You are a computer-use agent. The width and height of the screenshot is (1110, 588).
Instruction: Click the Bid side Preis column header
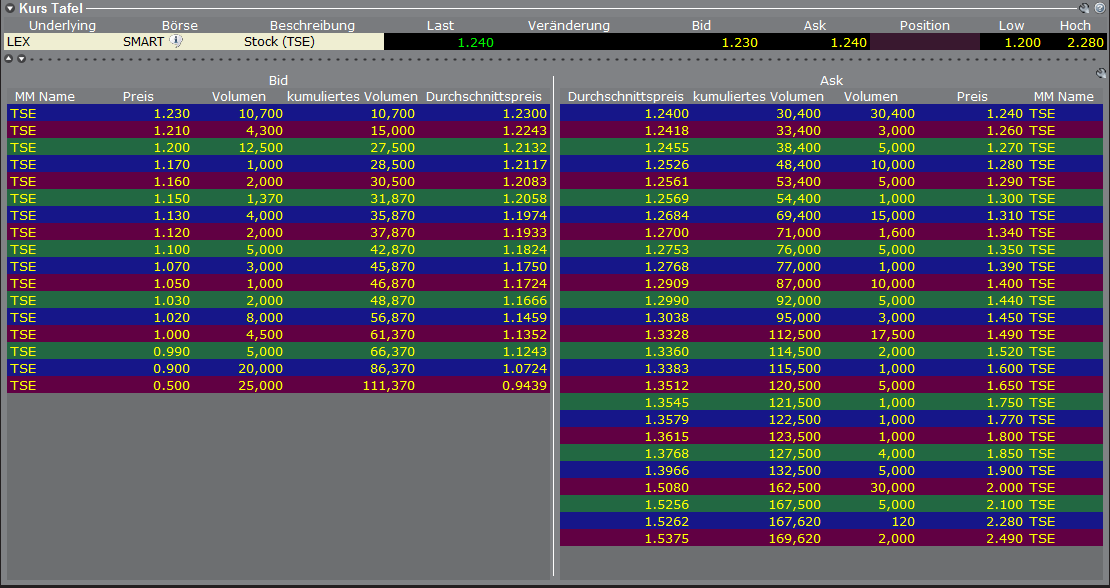point(138,97)
